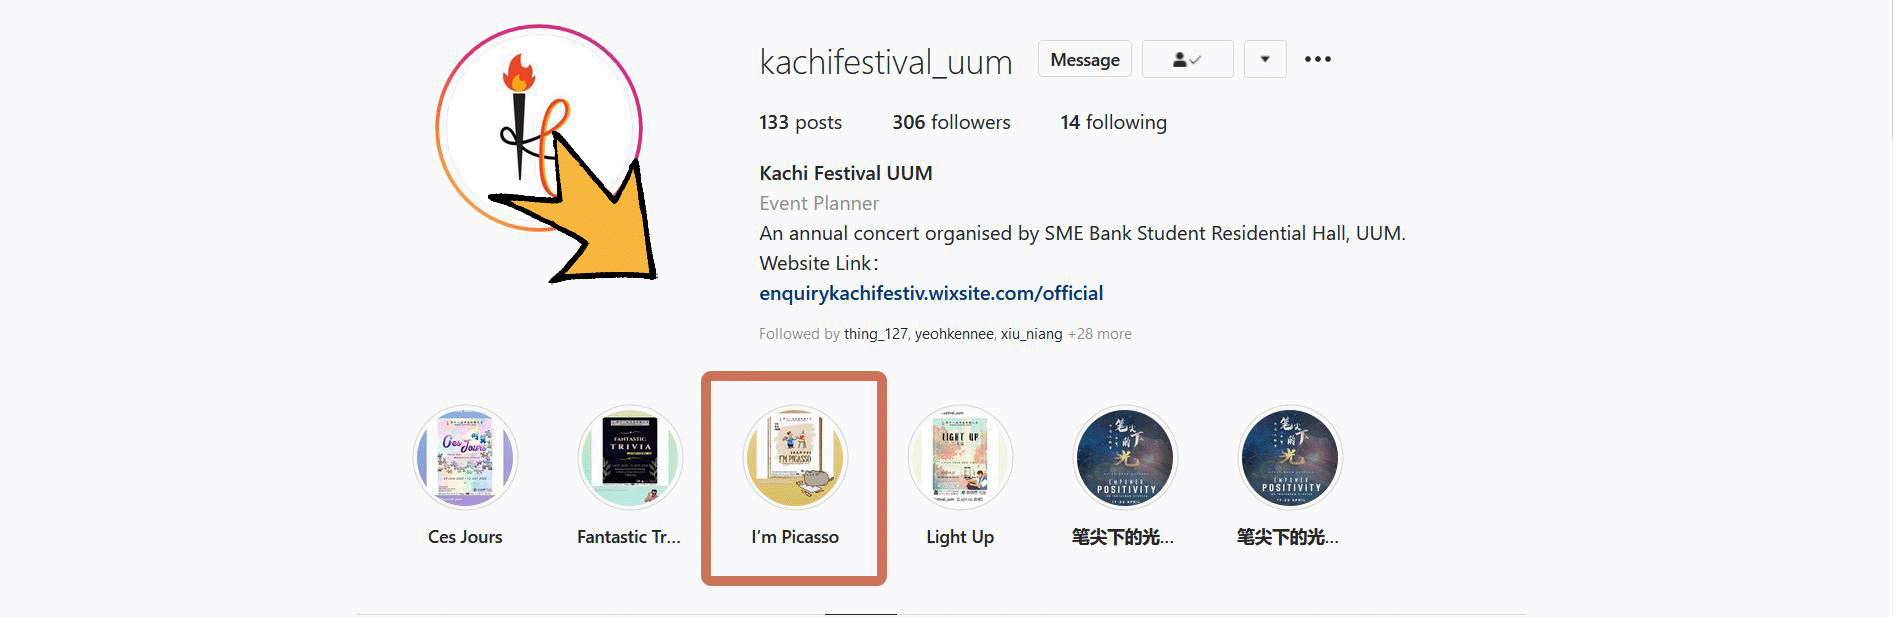Click the 133 posts count
Viewport: 1893px width, 617px height.
pos(800,122)
